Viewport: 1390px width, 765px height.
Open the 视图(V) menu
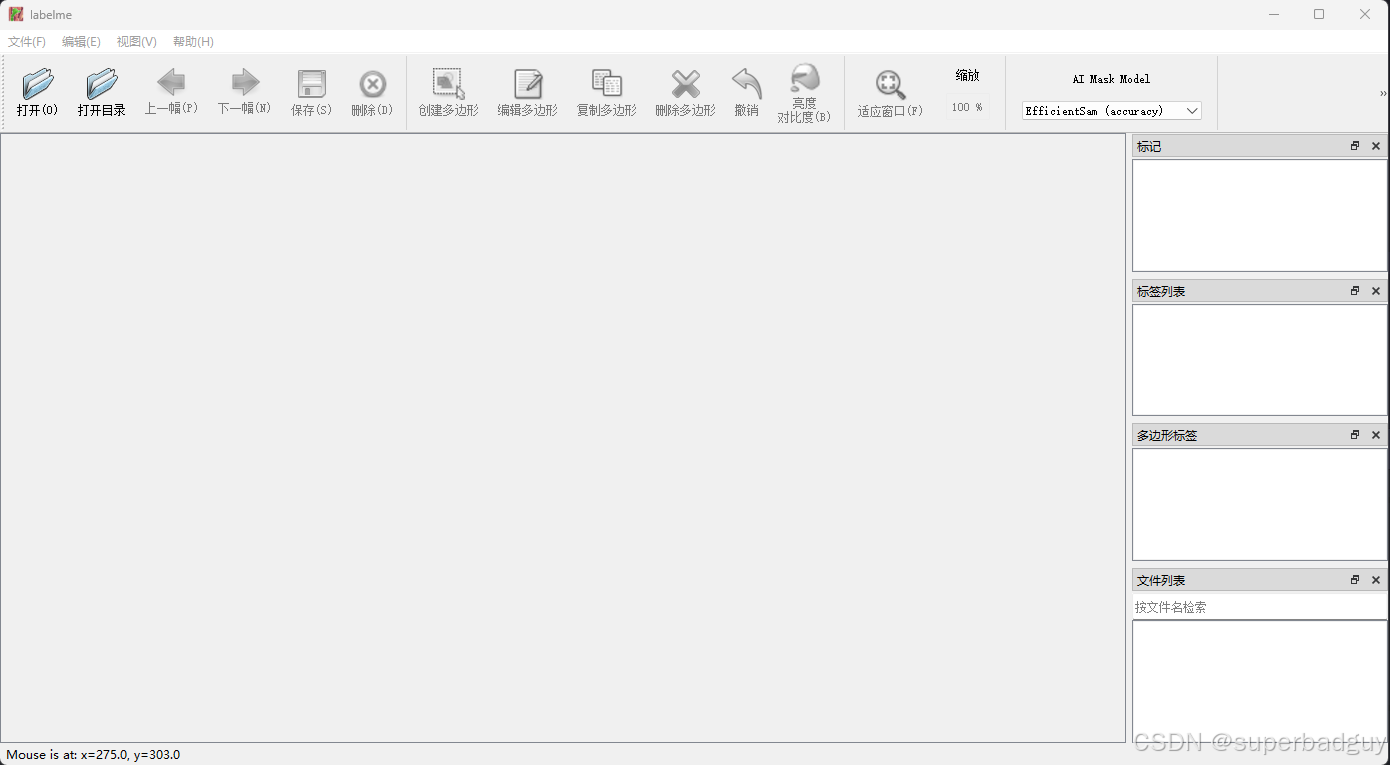[136, 42]
